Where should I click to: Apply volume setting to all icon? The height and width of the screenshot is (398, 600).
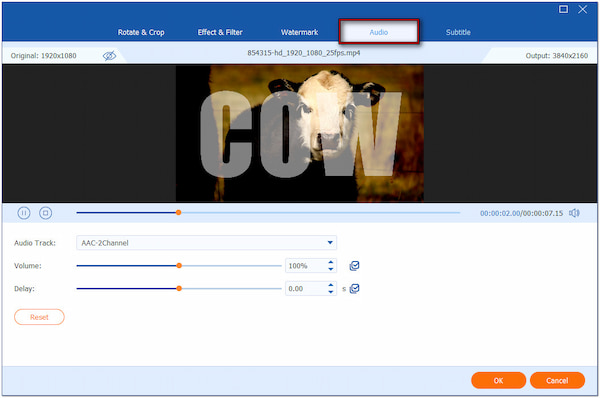point(354,266)
